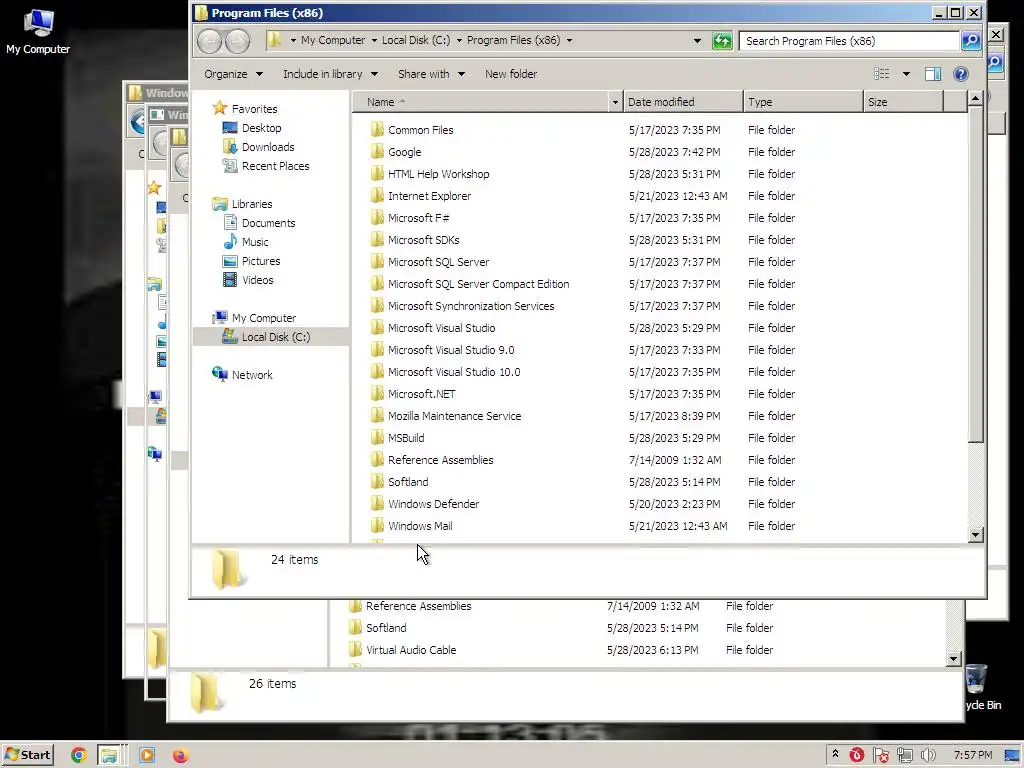1024x768 pixels.
Task: Click the Chrome icon in the taskbar
Action: tap(79, 755)
